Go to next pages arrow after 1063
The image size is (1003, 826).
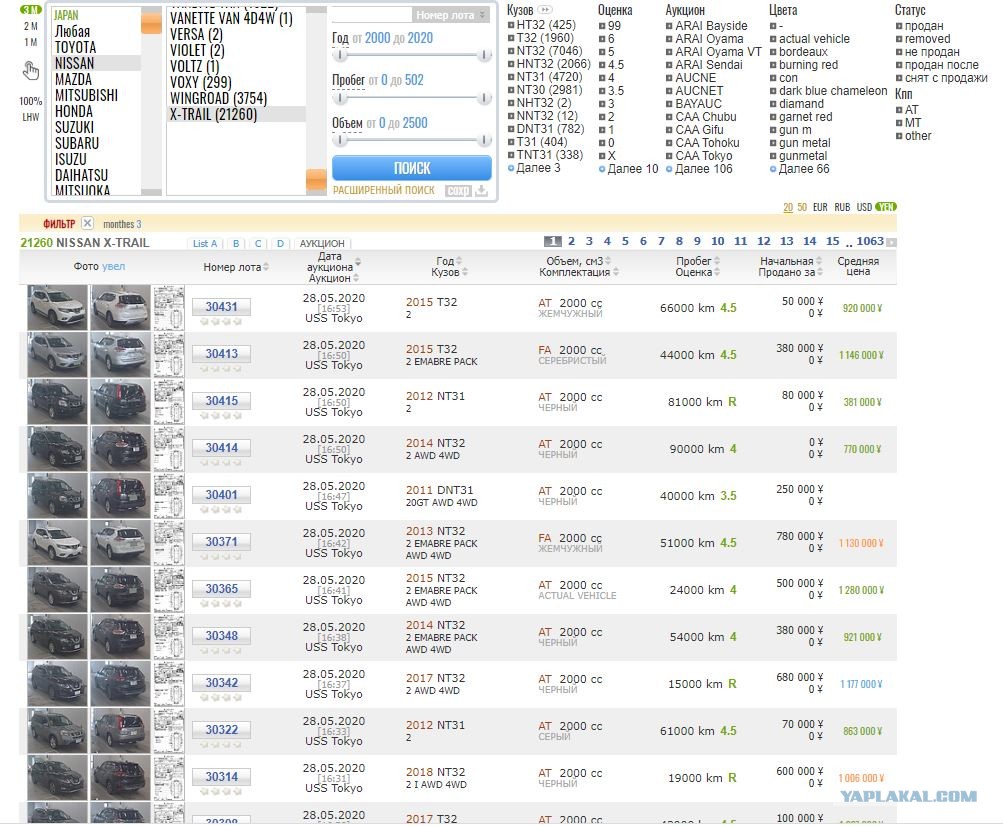(892, 242)
